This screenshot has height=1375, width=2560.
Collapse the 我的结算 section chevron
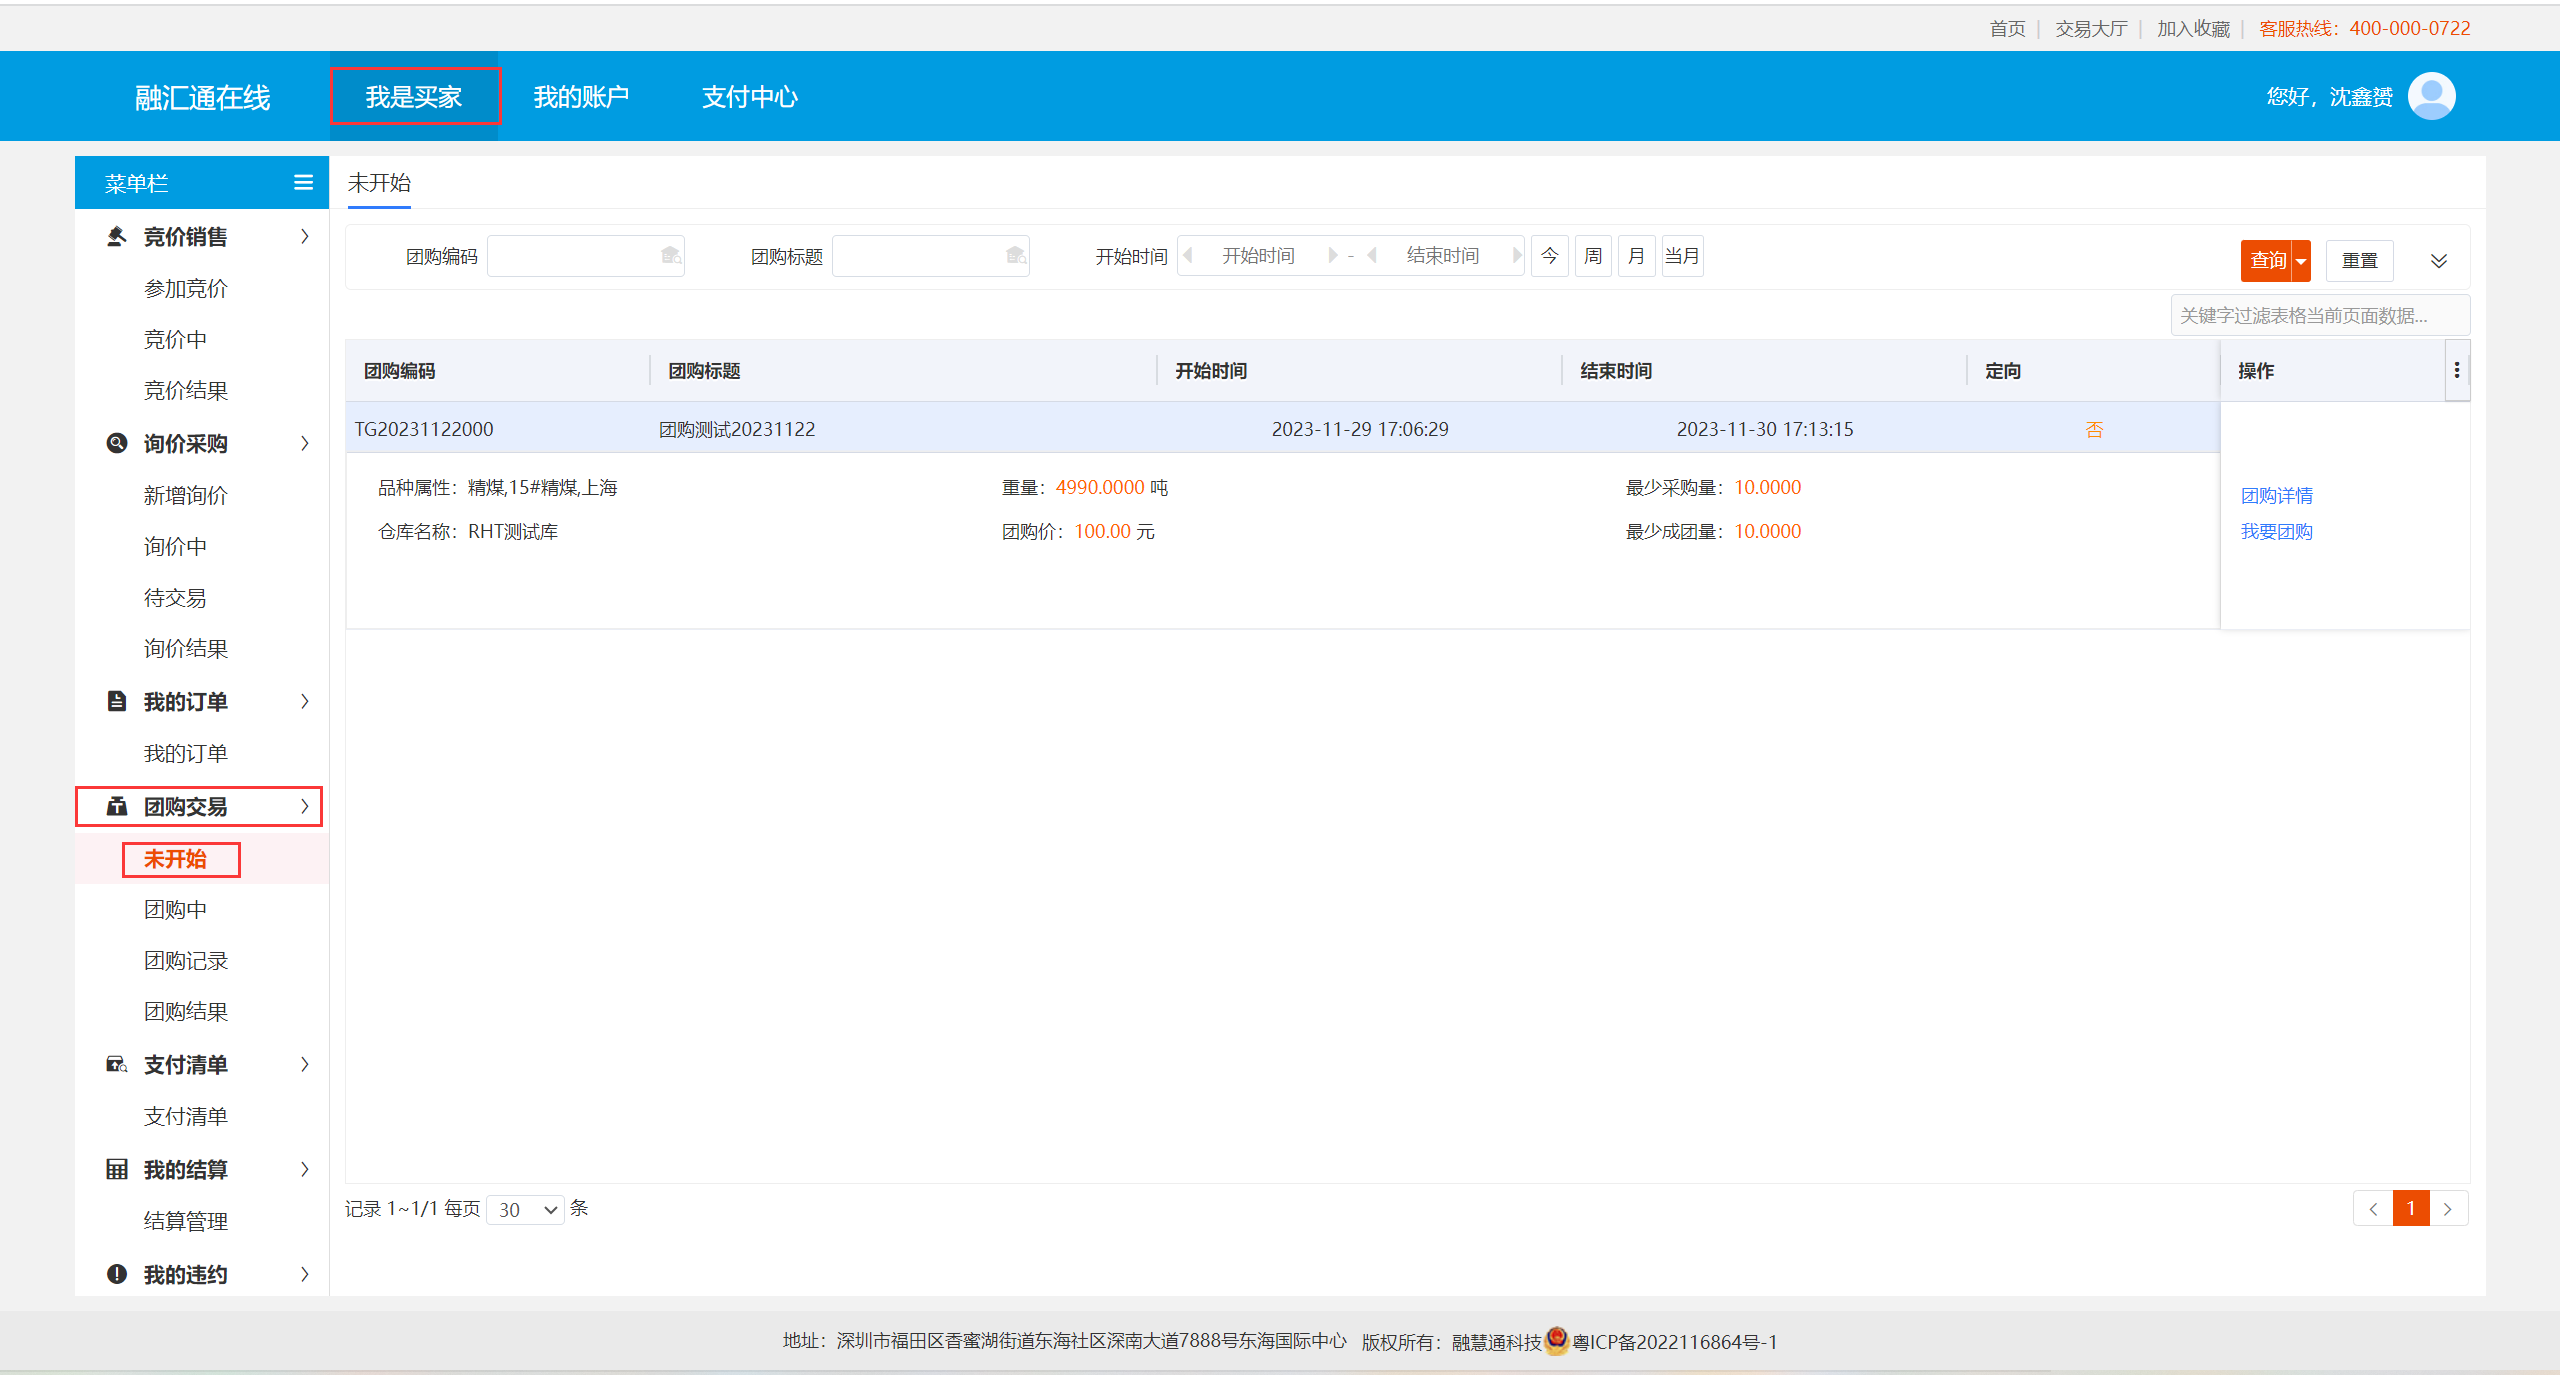click(x=305, y=1169)
